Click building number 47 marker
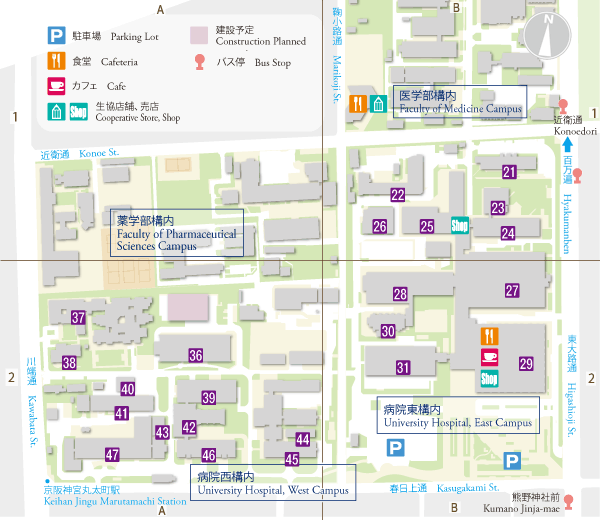 [113, 454]
